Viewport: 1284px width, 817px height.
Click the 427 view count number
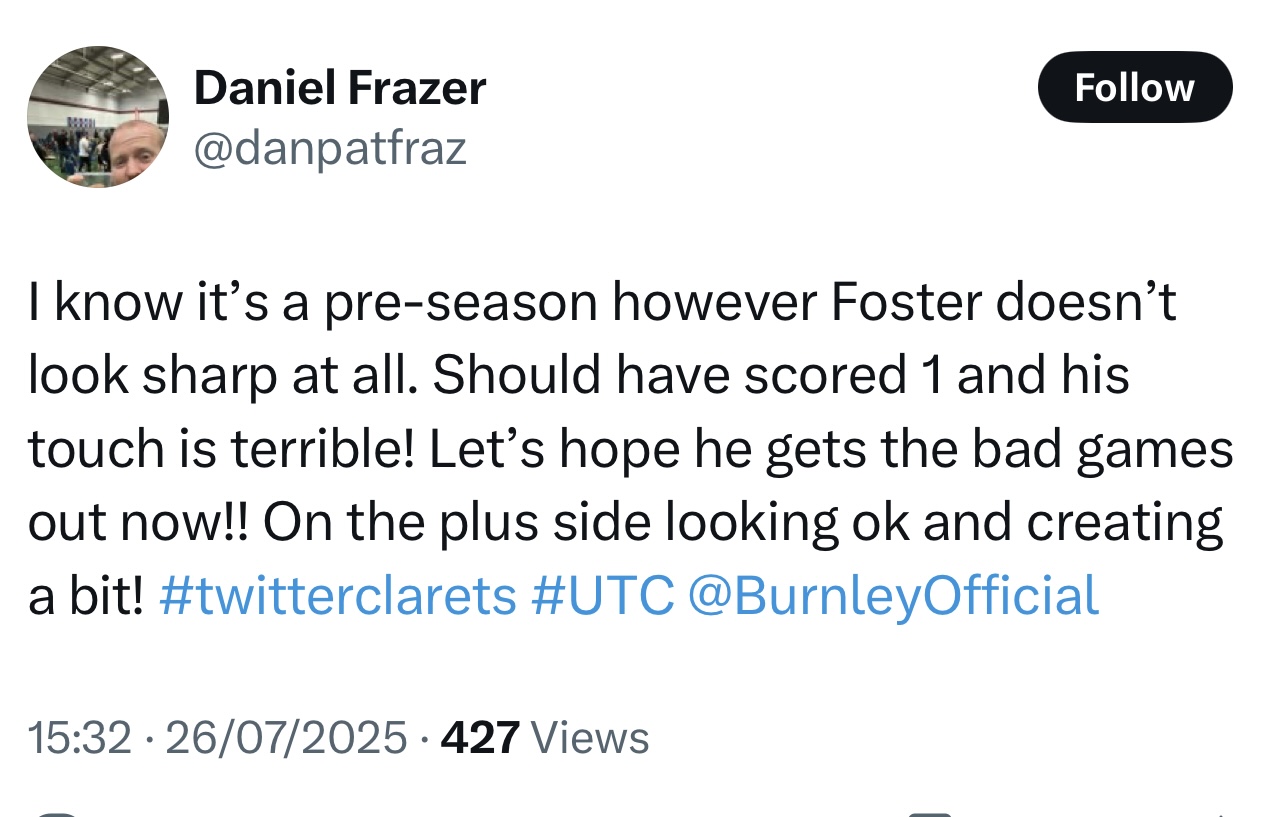click(x=480, y=738)
